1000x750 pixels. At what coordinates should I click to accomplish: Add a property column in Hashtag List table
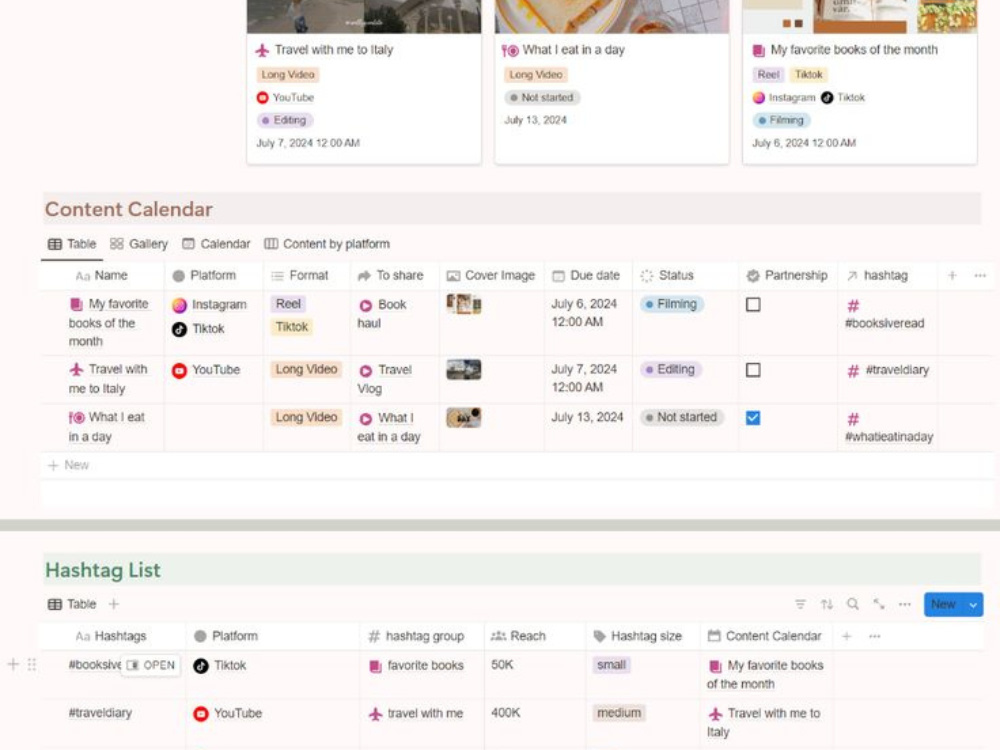(846, 636)
